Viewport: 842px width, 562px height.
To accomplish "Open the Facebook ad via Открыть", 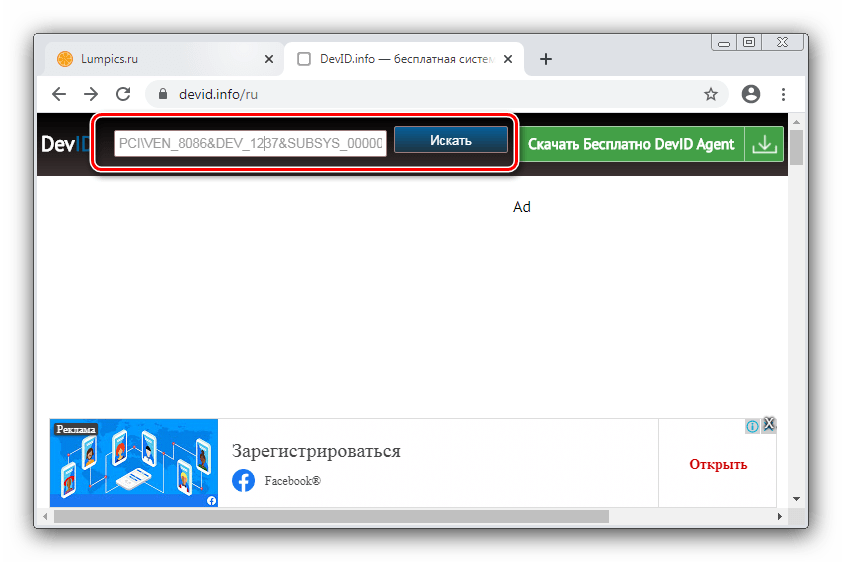I will [x=718, y=464].
